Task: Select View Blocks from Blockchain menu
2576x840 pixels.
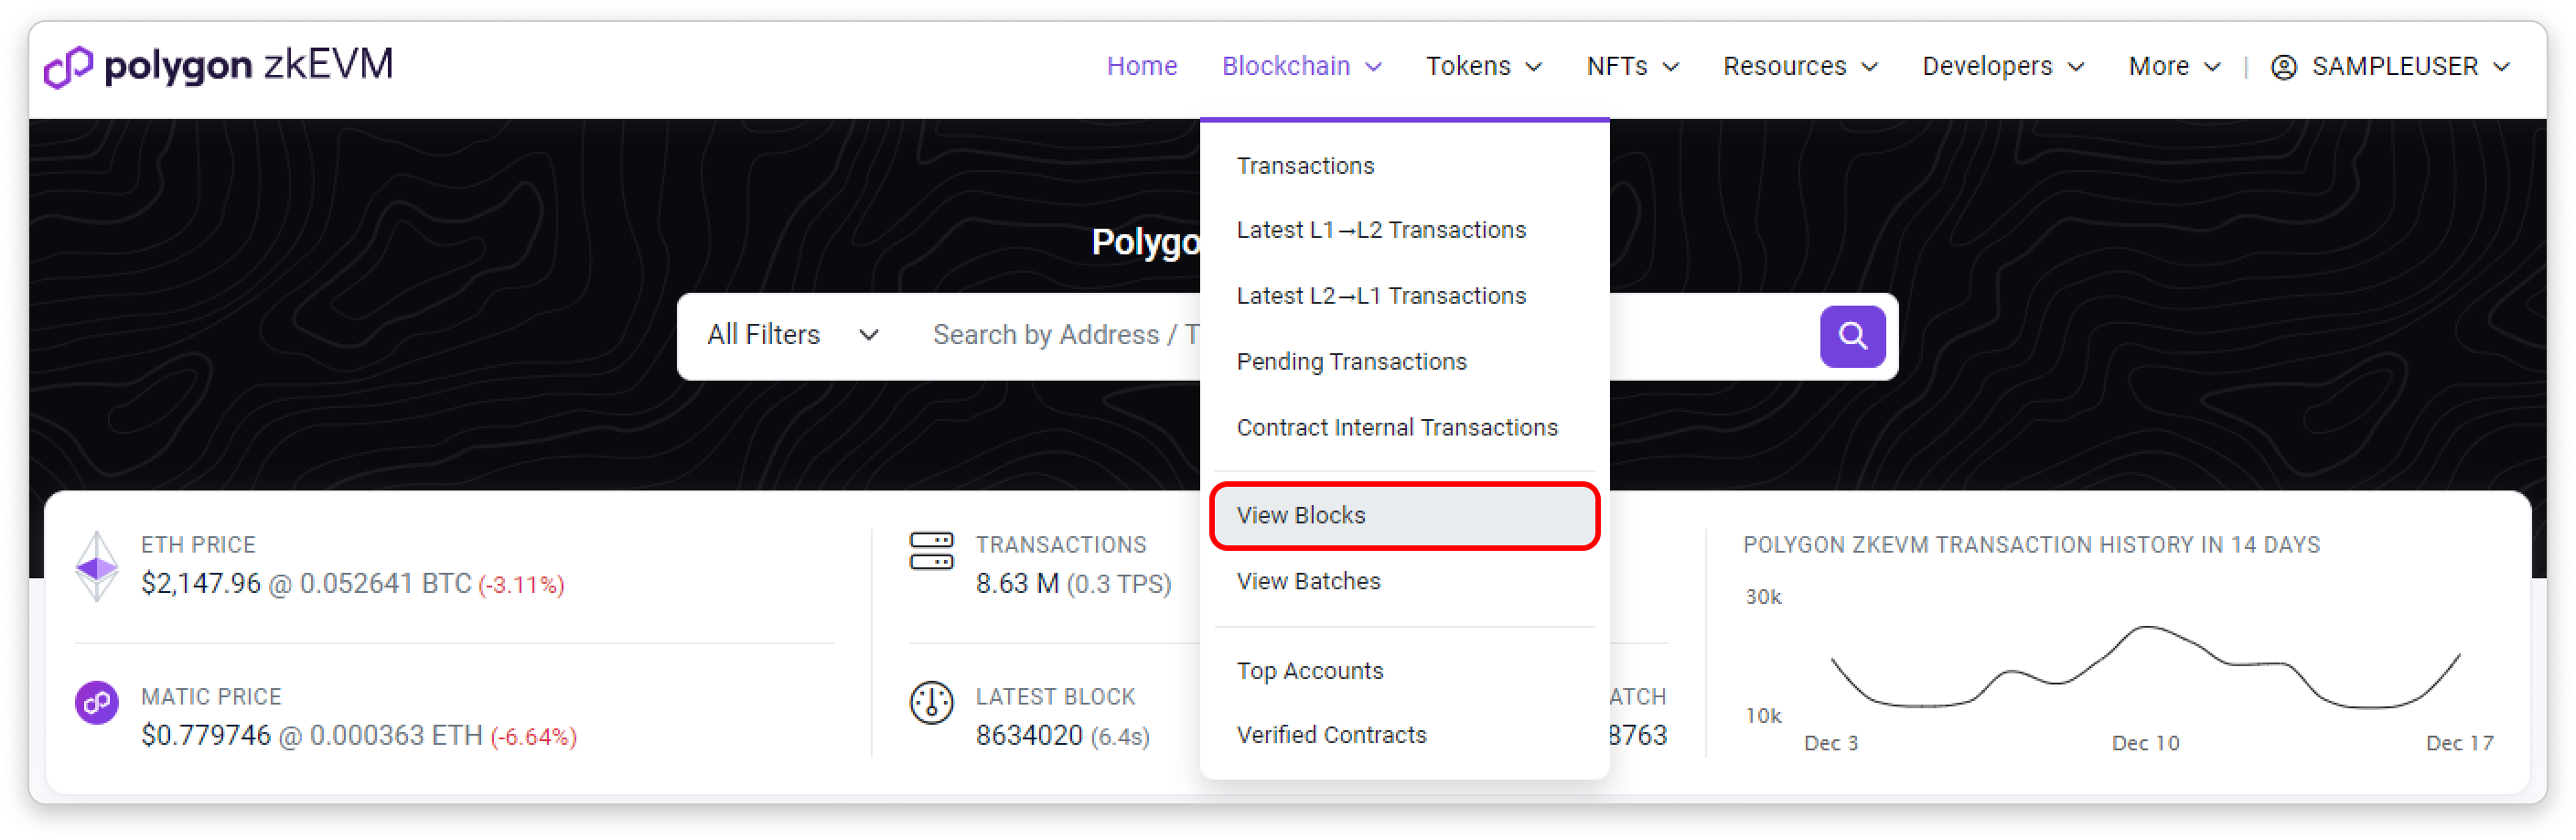Action: coord(1300,515)
